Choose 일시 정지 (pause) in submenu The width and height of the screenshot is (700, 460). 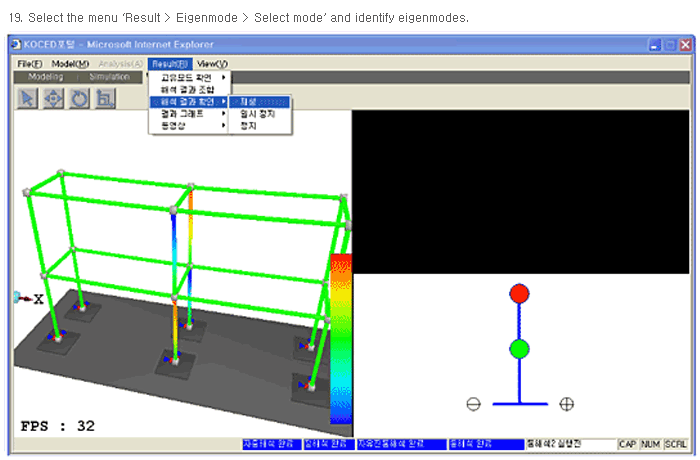[x=259, y=114]
